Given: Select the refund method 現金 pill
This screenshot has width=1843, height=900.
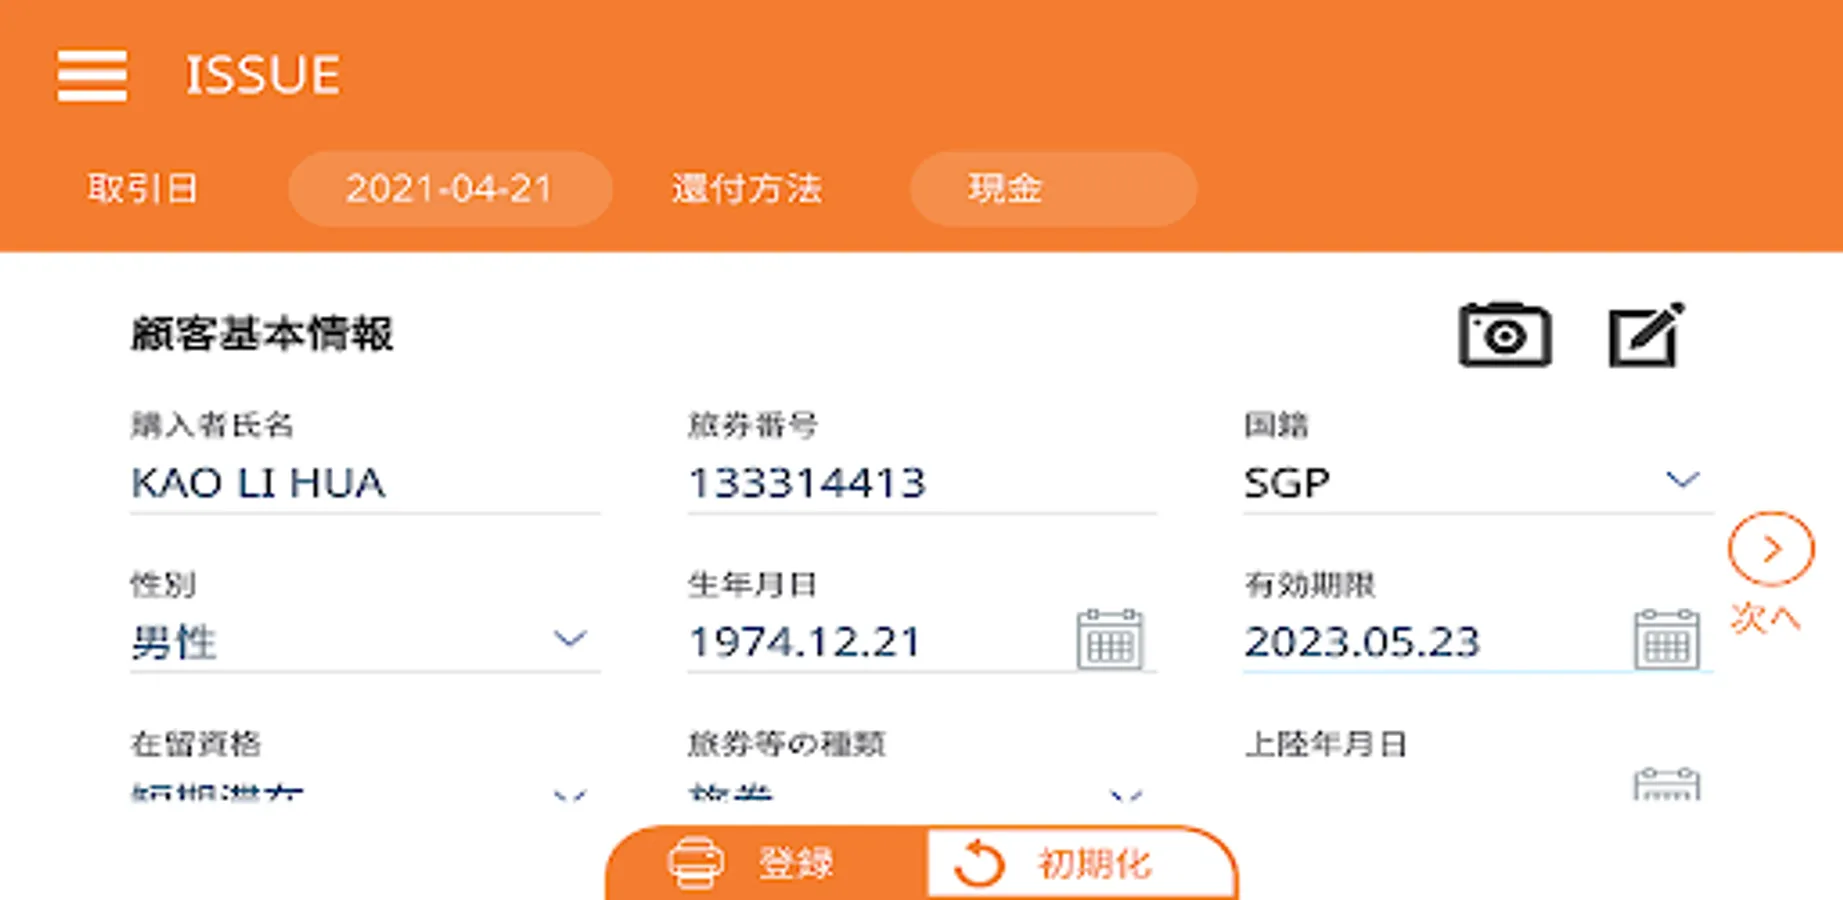Looking at the screenshot, I should tap(1052, 189).
